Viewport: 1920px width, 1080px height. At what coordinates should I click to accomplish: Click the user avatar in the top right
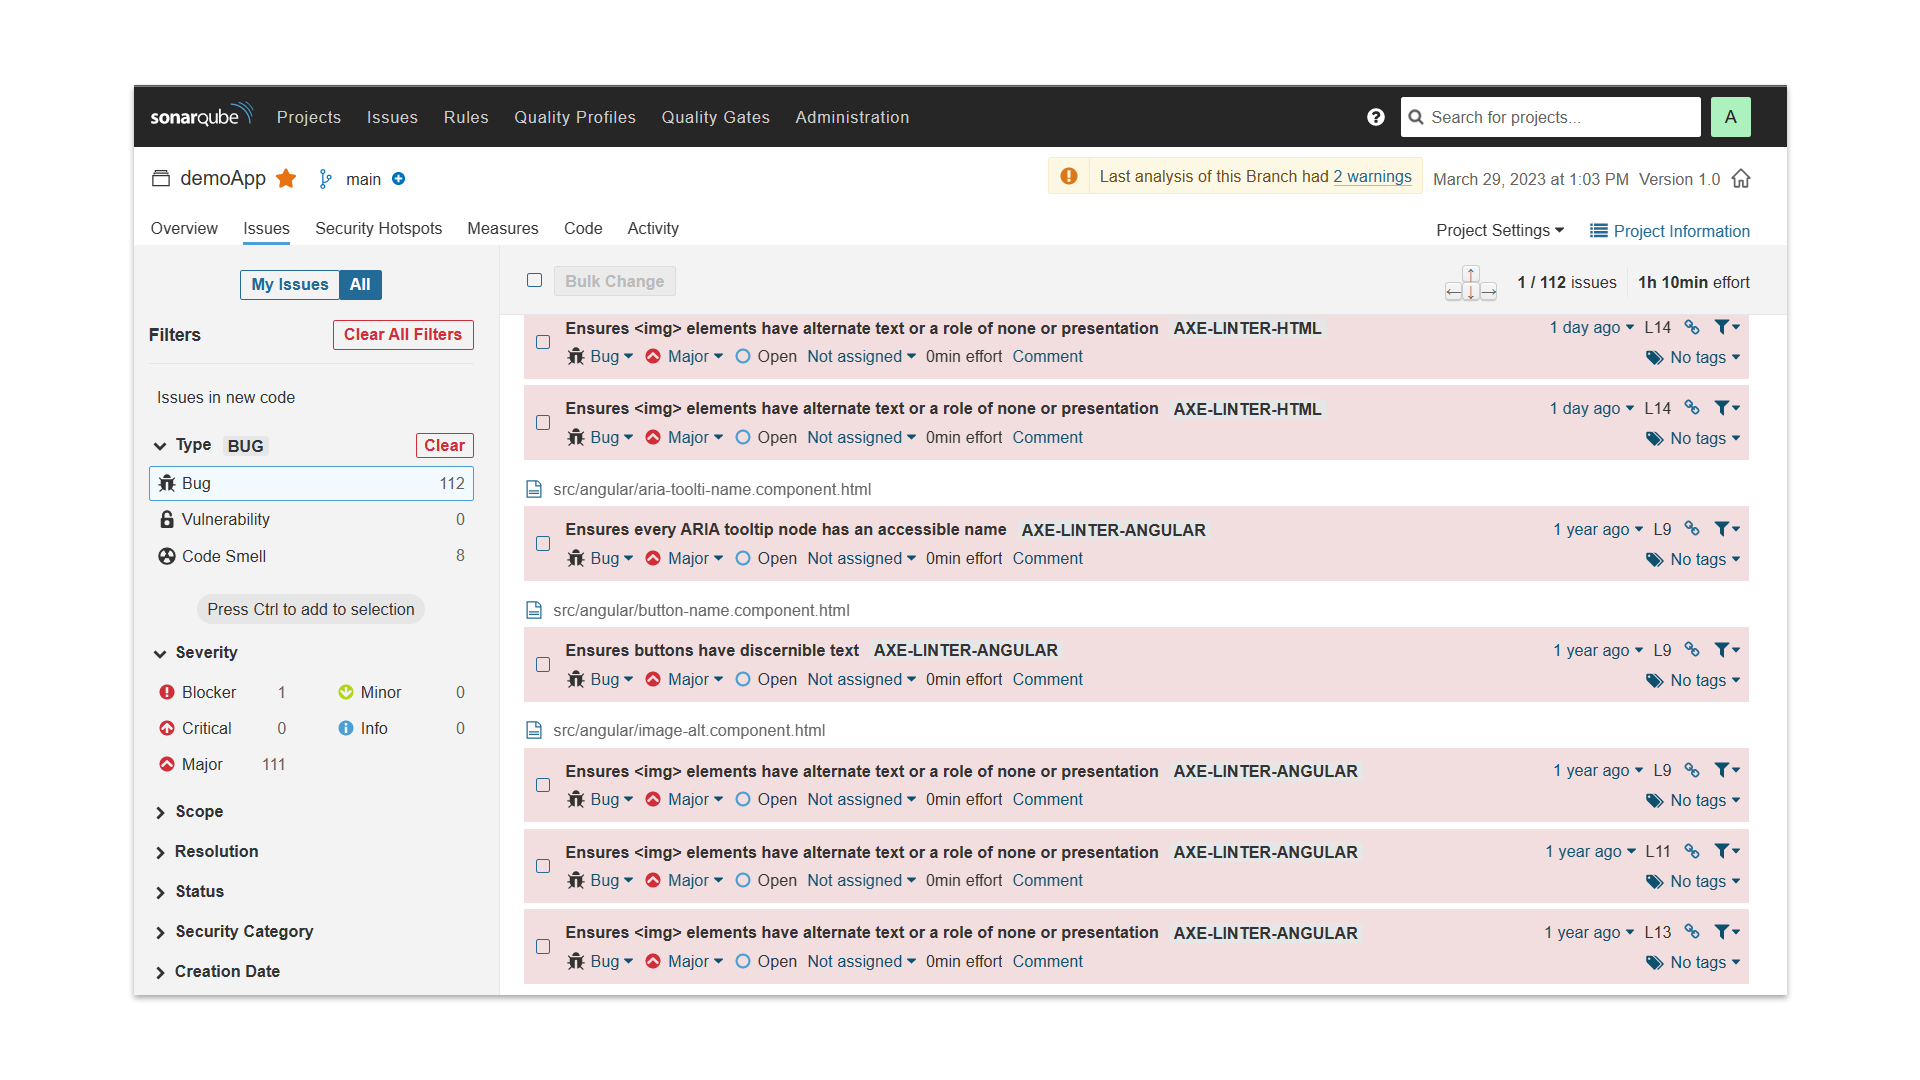tap(1731, 117)
